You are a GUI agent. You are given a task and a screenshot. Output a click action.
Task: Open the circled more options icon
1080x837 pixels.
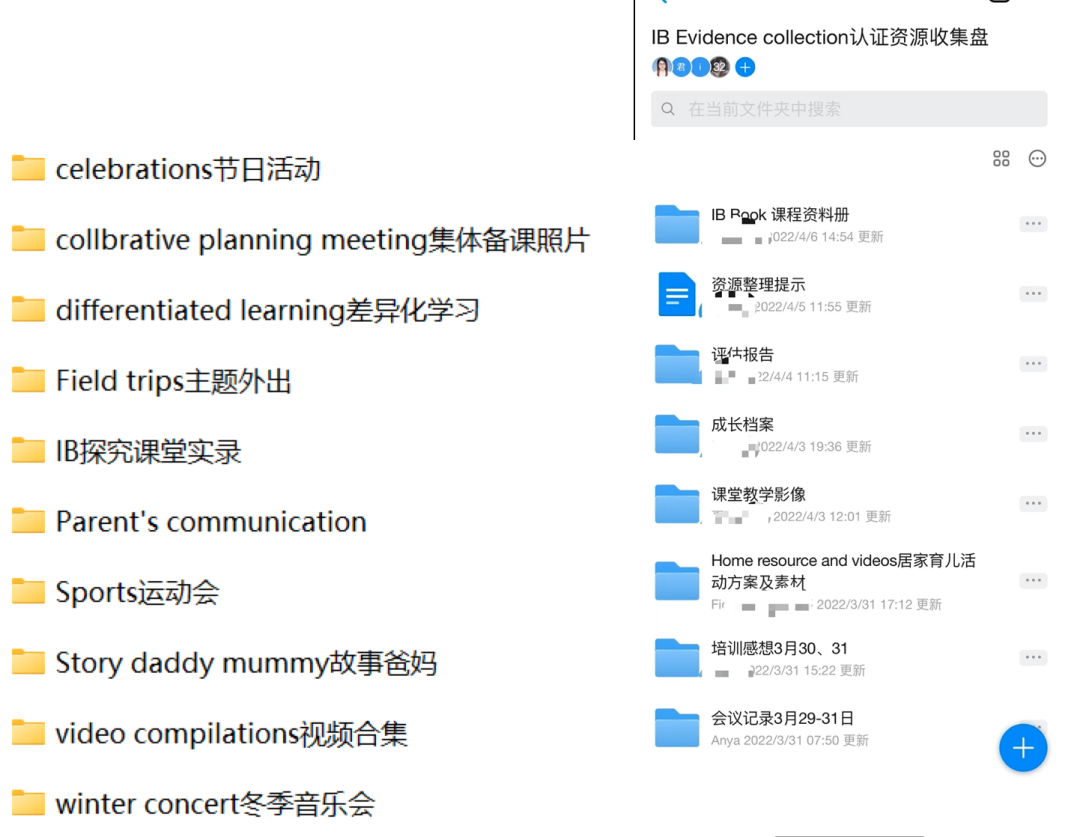(1037, 159)
